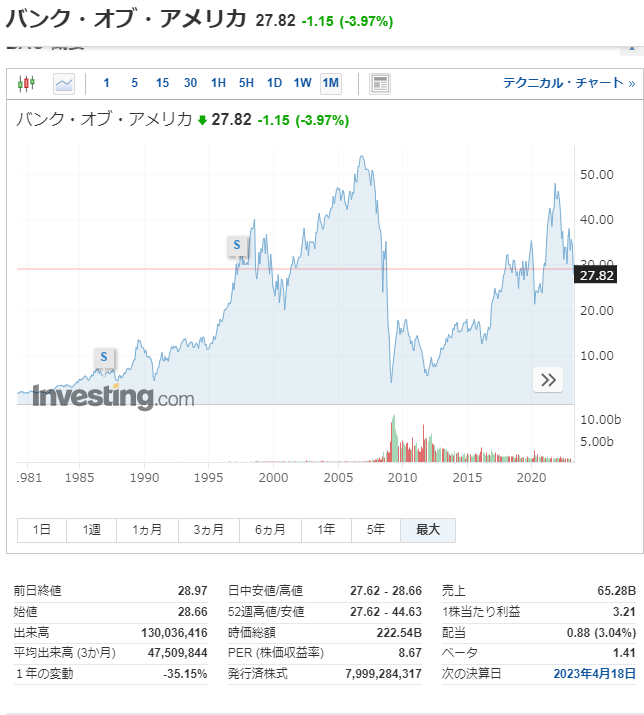Open the chart layout table icon

tap(379, 84)
